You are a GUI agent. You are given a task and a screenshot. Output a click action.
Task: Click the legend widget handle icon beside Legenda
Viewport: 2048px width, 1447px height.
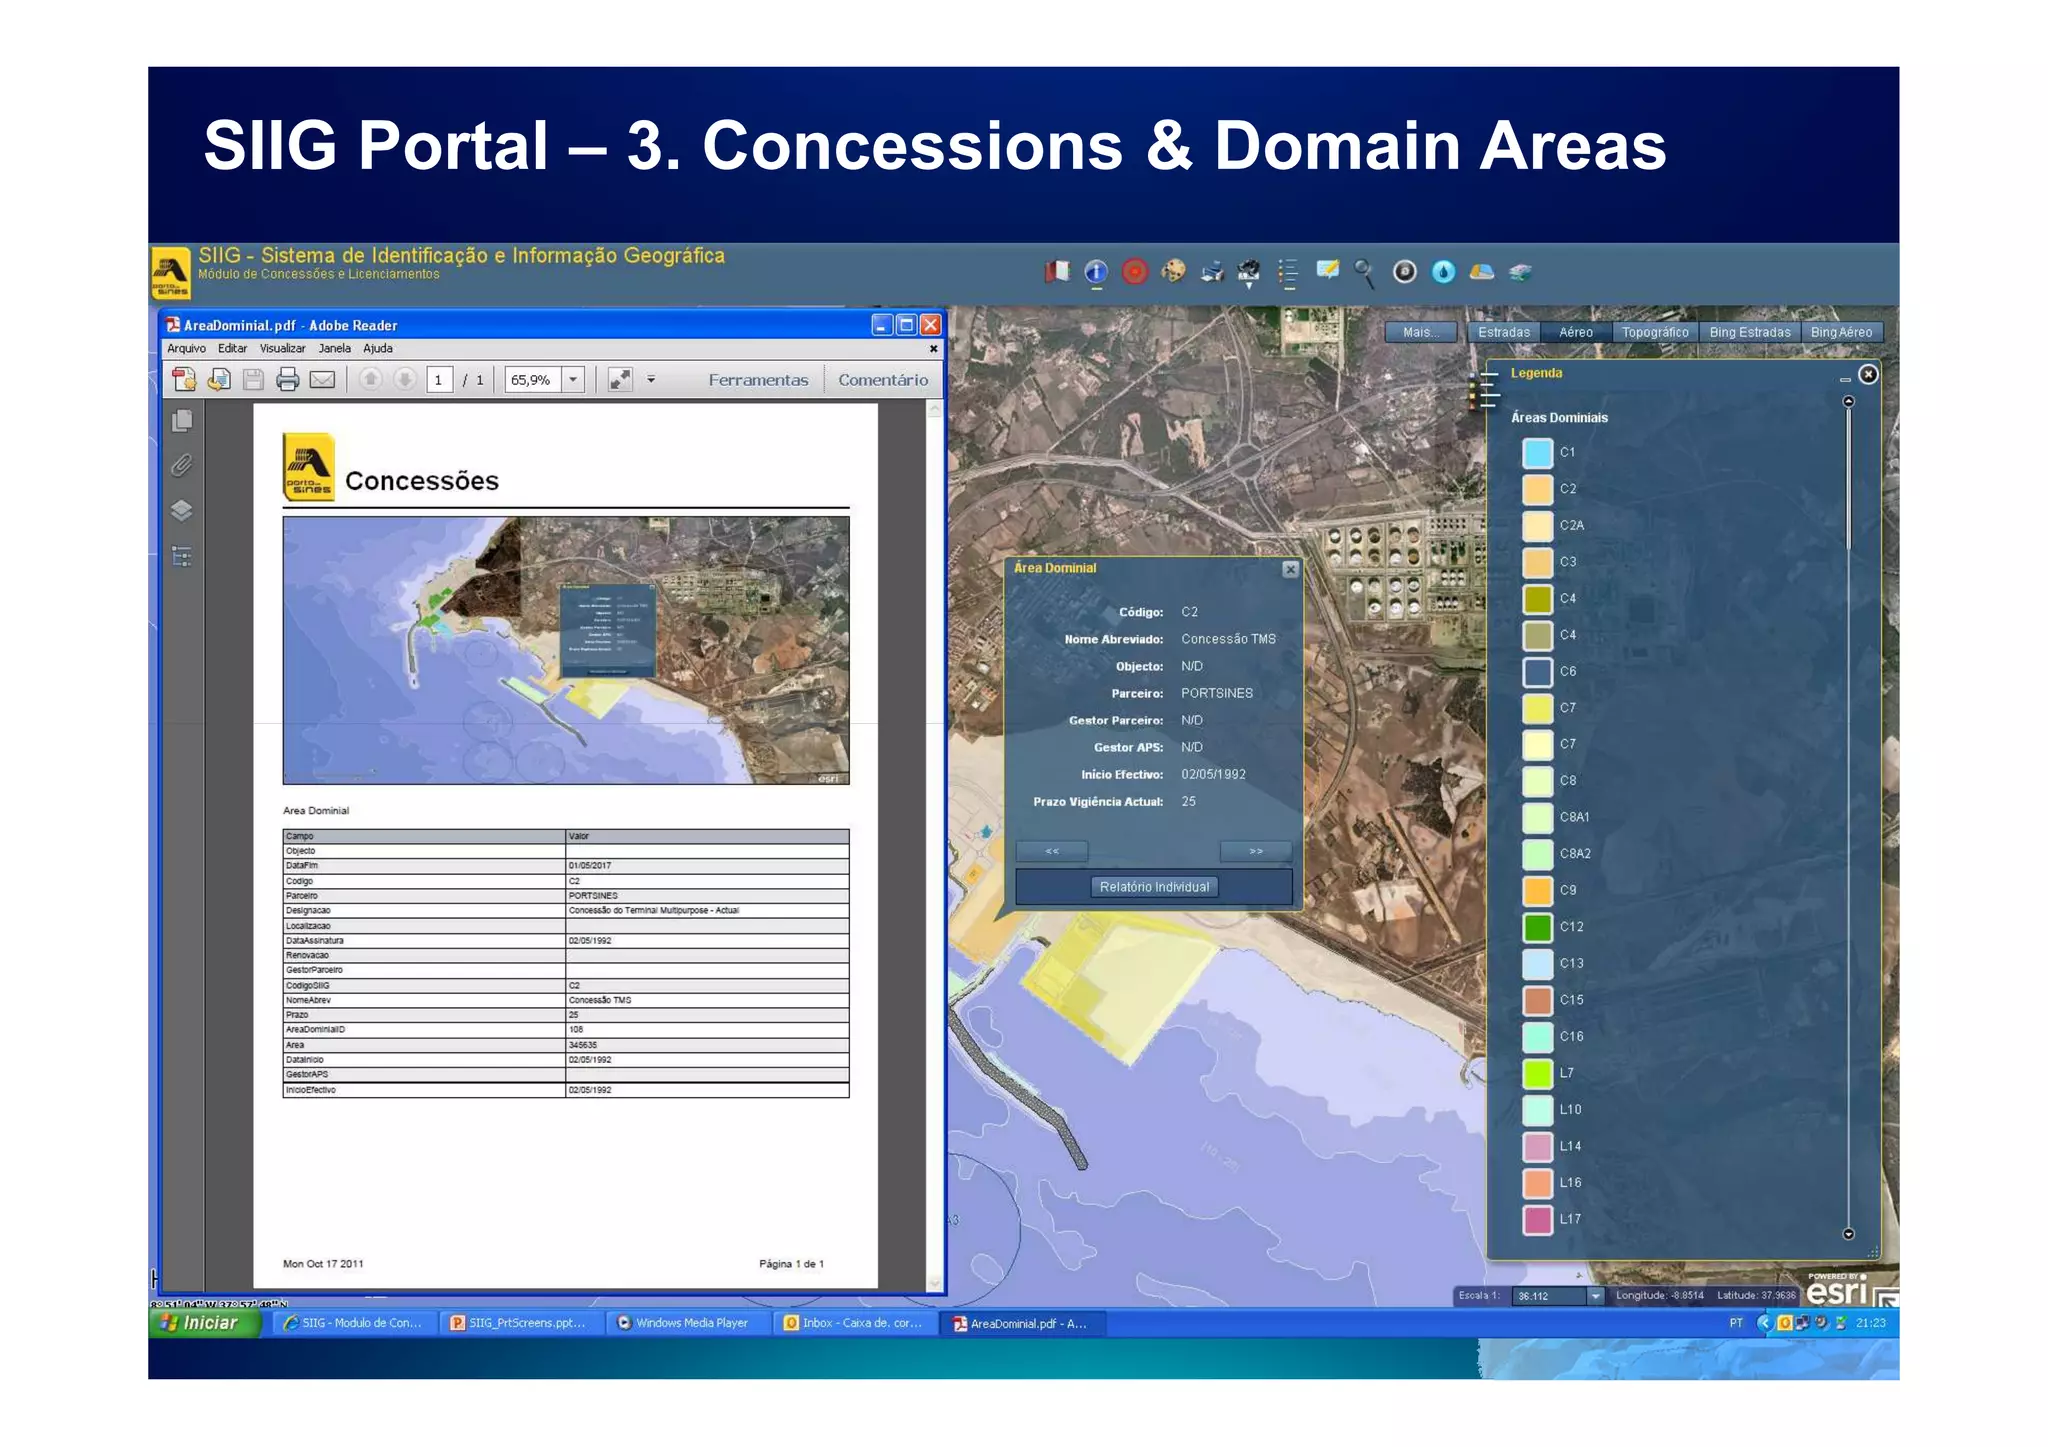coord(1484,390)
